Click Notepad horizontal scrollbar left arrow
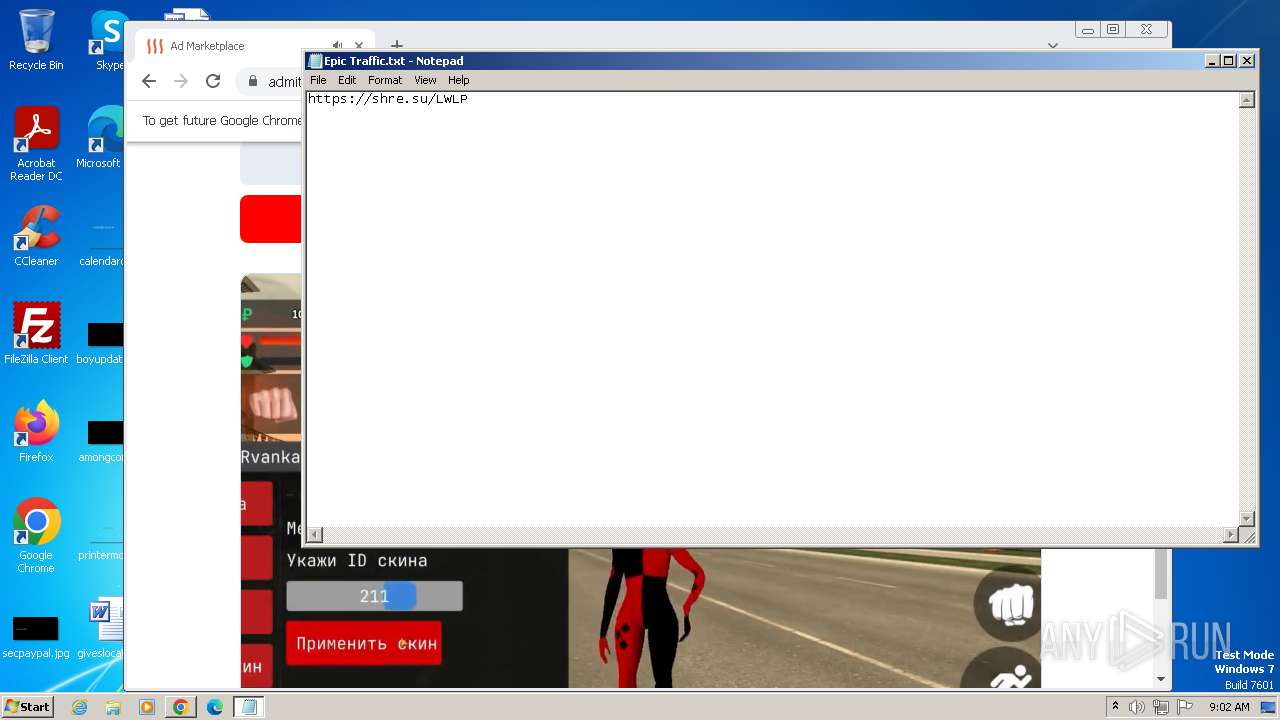Screen dimensions: 1280x720 [x=314, y=535]
